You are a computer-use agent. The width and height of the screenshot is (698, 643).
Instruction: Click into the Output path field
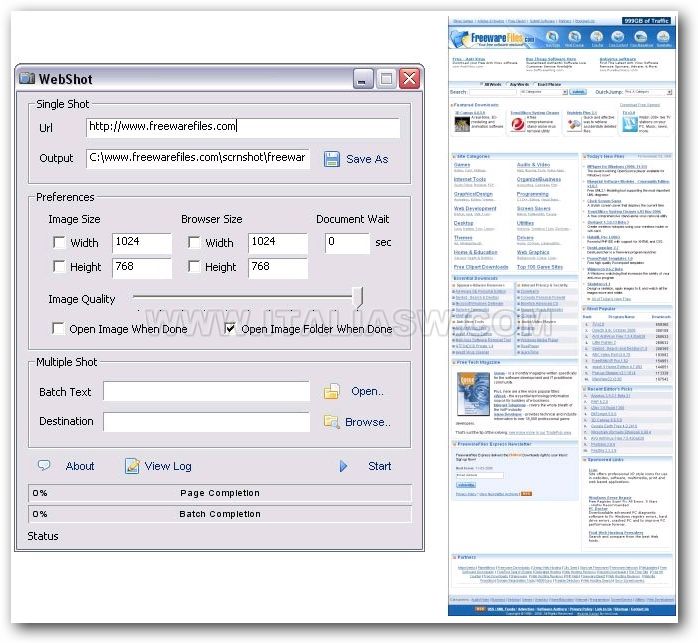click(198, 158)
